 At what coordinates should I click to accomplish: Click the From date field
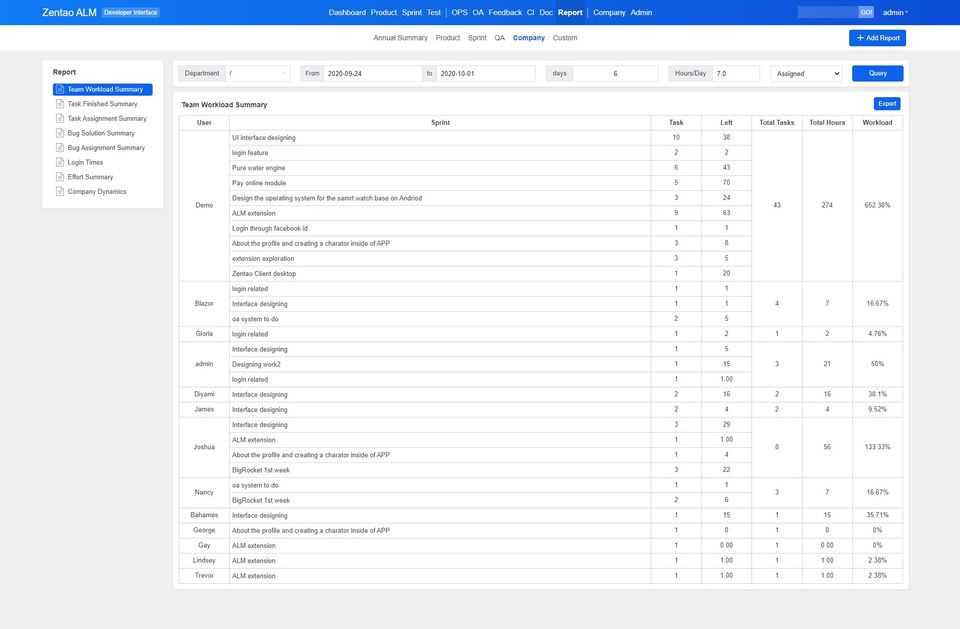372,73
